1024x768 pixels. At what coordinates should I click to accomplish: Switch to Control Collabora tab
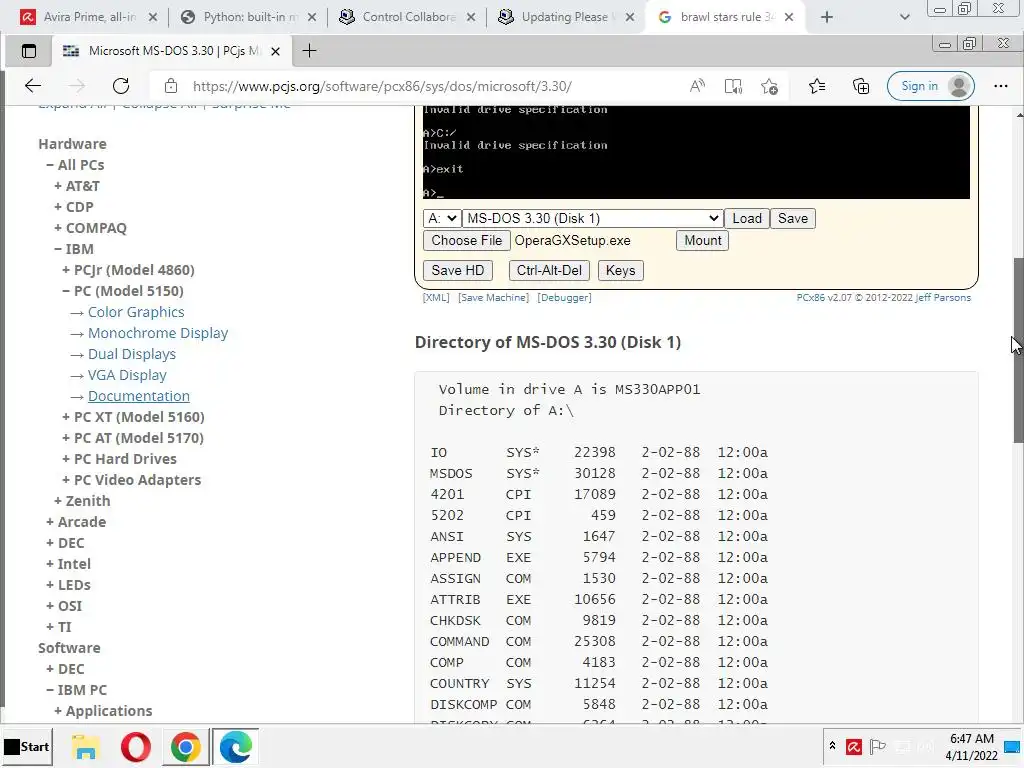coord(408,17)
